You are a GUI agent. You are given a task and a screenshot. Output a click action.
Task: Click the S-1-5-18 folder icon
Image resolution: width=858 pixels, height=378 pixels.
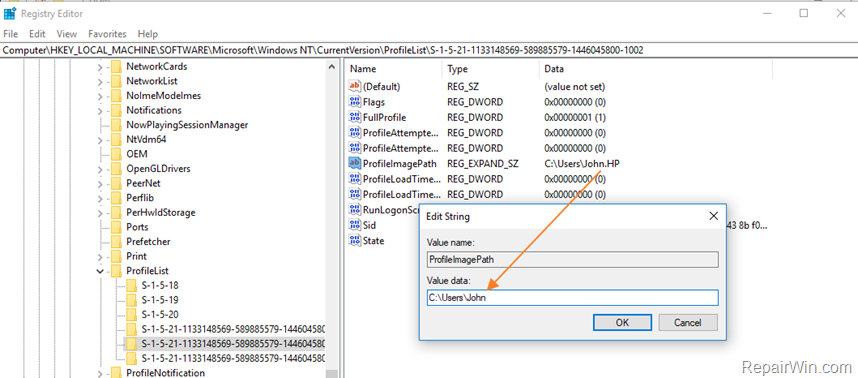point(131,286)
